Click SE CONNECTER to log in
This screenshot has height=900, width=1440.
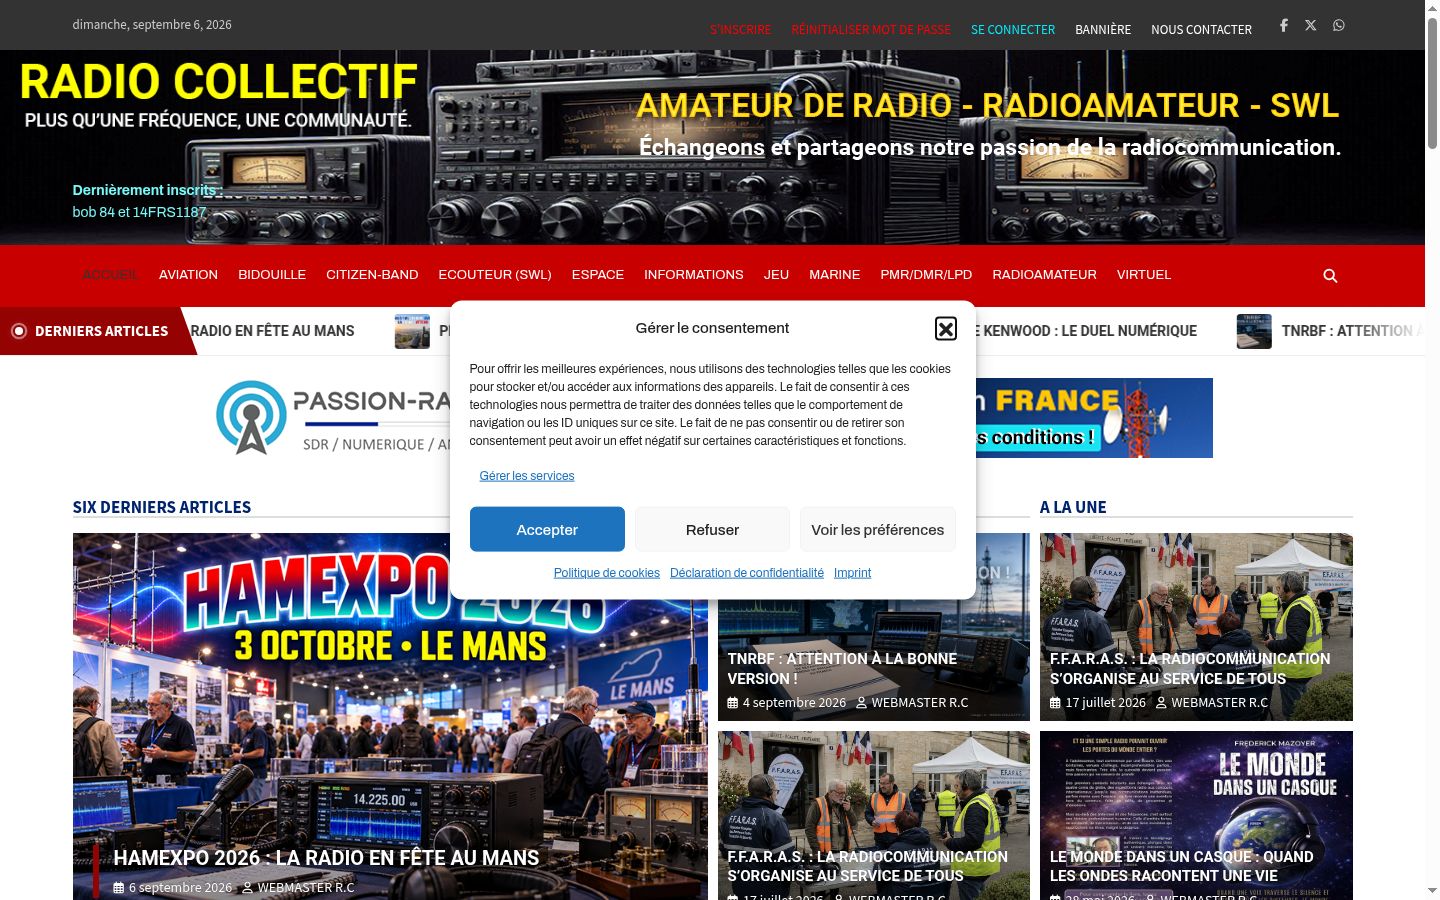[x=1013, y=30]
